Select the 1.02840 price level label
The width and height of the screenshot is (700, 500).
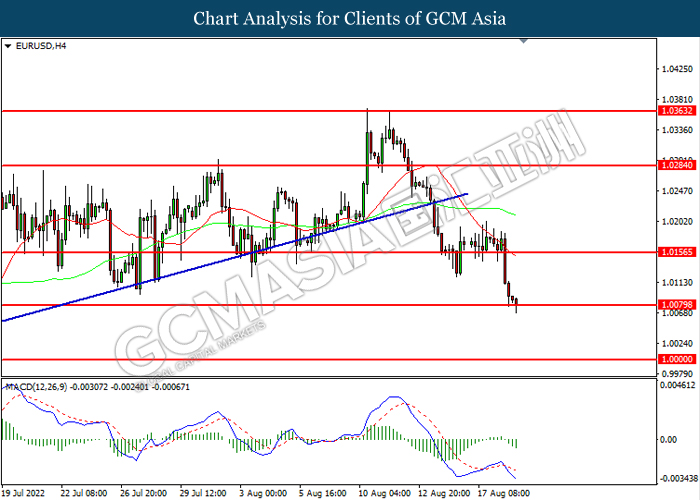(x=677, y=165)
